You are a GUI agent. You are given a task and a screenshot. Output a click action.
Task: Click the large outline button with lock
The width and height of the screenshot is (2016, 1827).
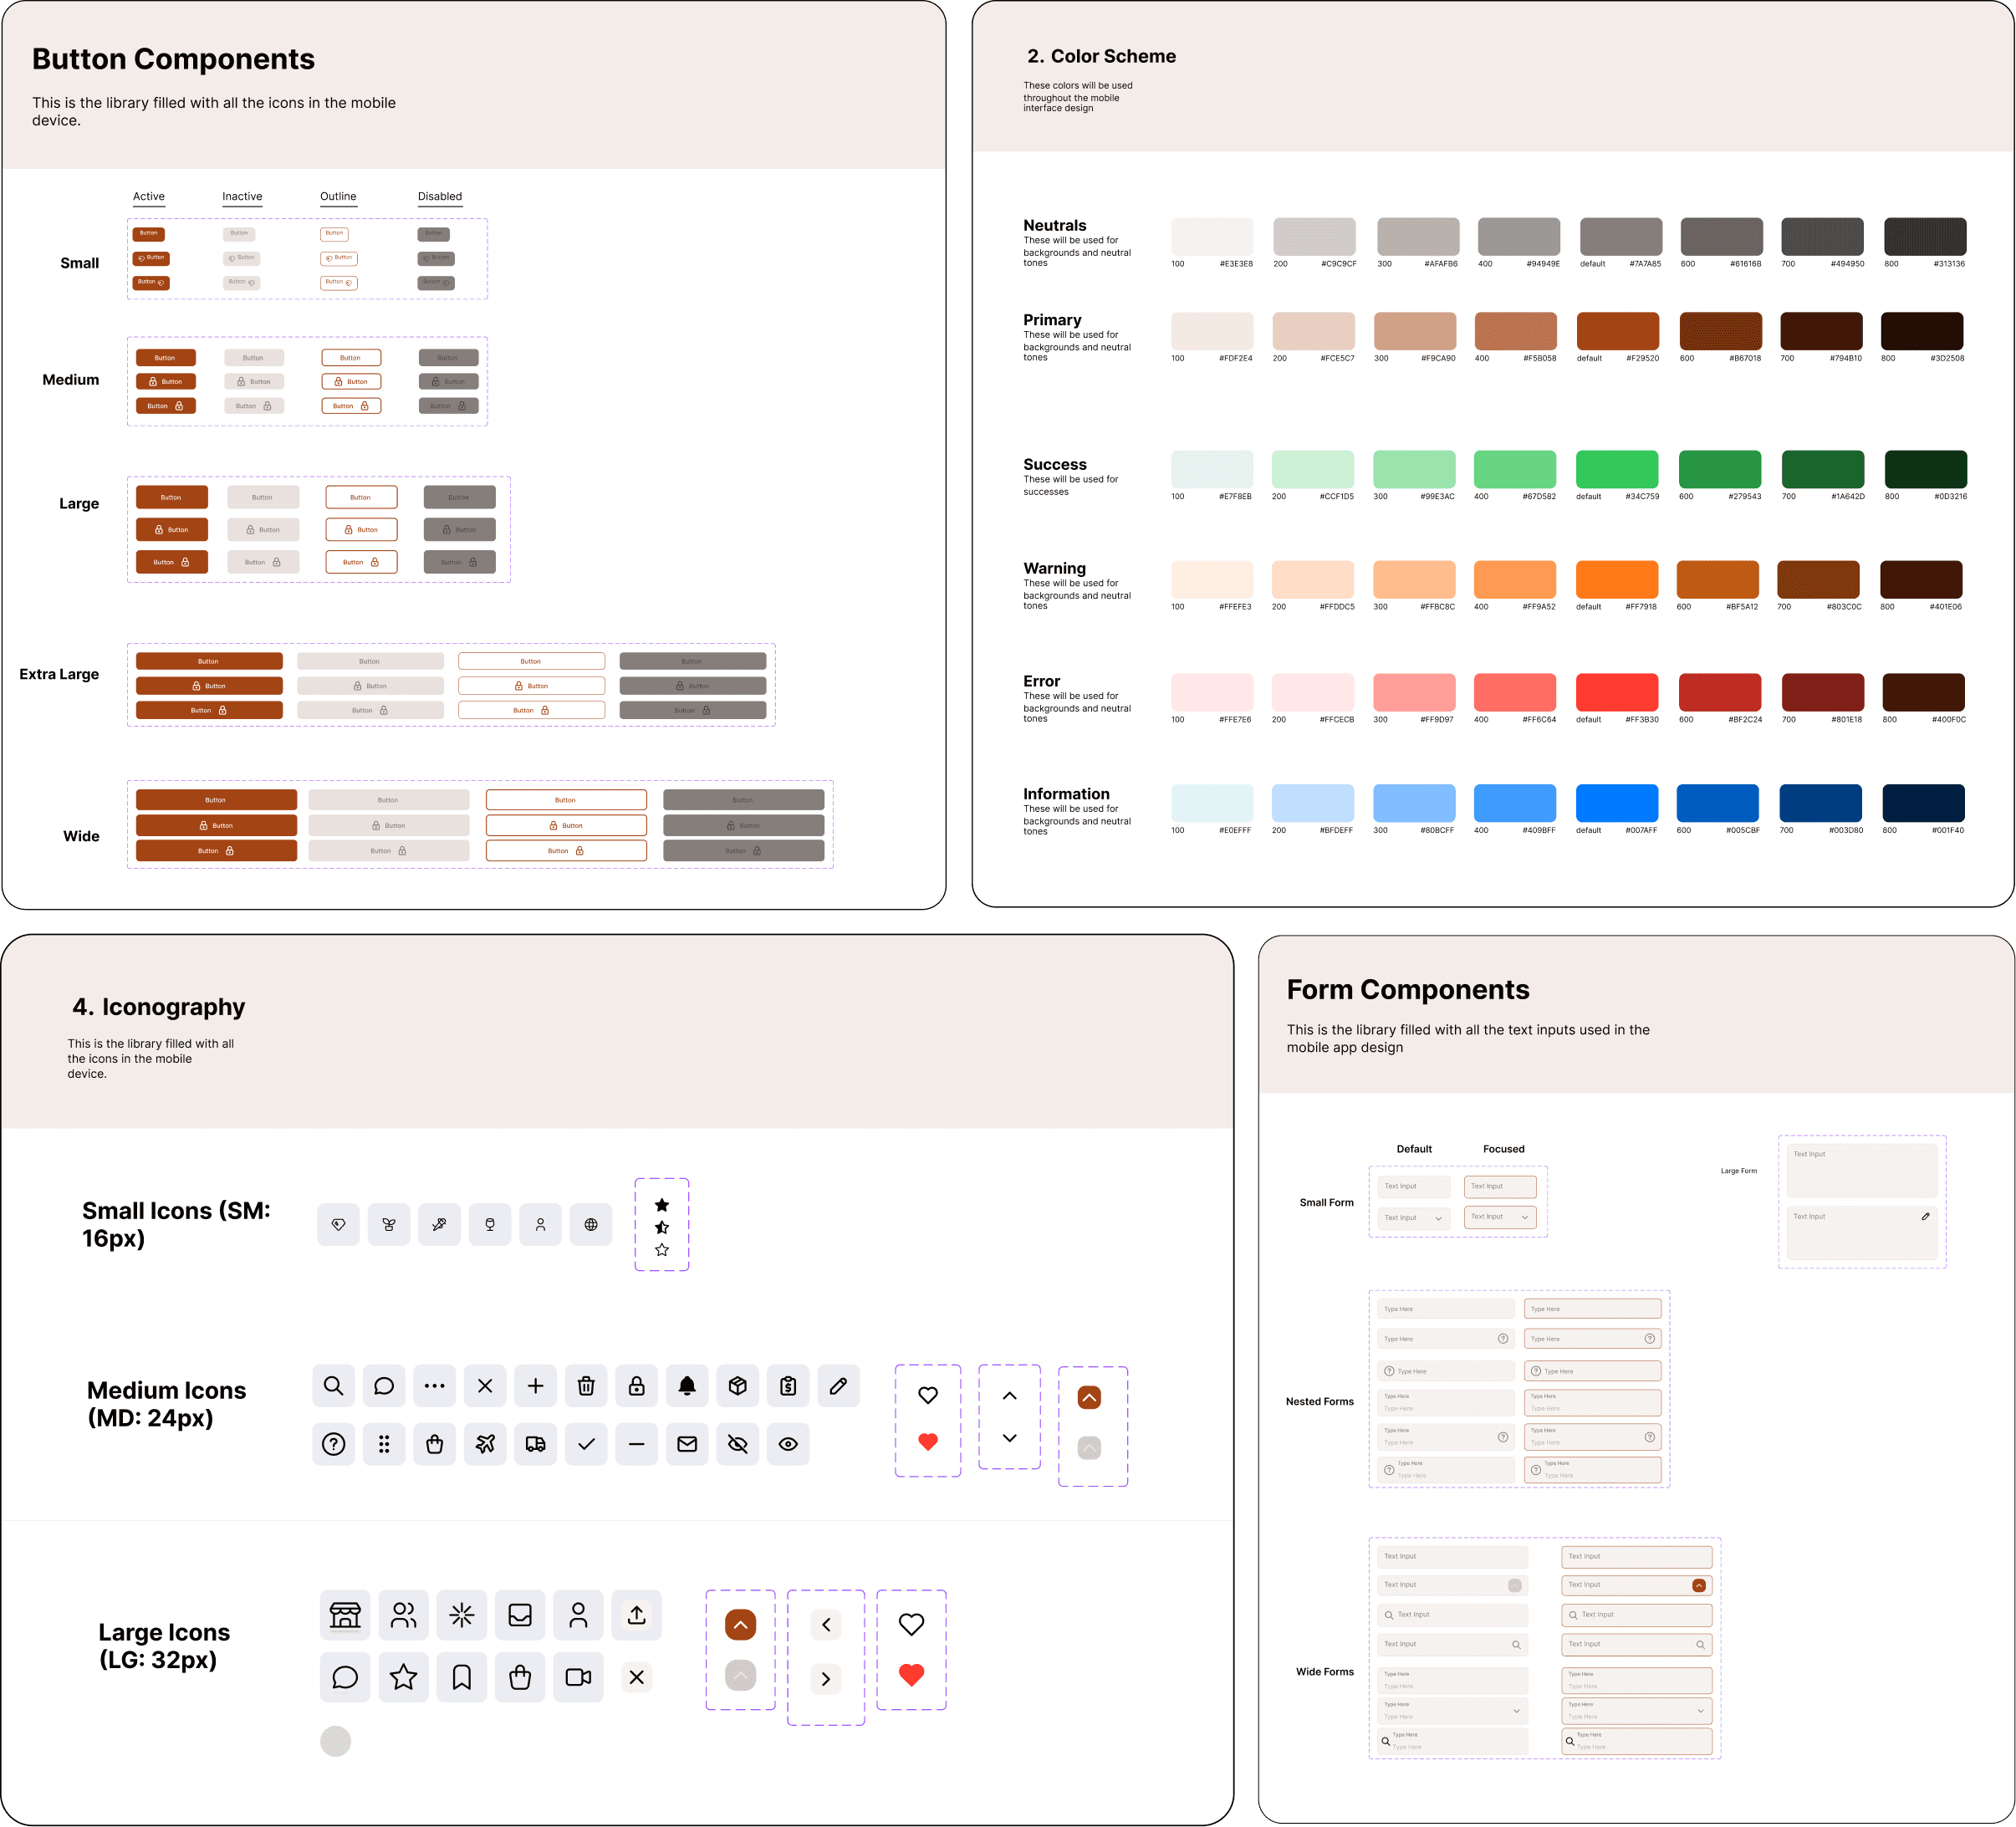pos(361,530)
